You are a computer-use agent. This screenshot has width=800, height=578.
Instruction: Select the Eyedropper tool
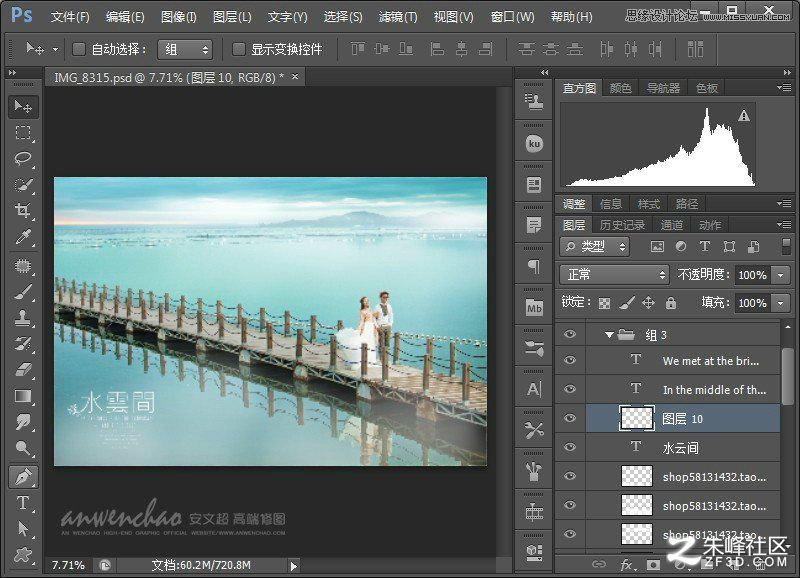[23, 237]
